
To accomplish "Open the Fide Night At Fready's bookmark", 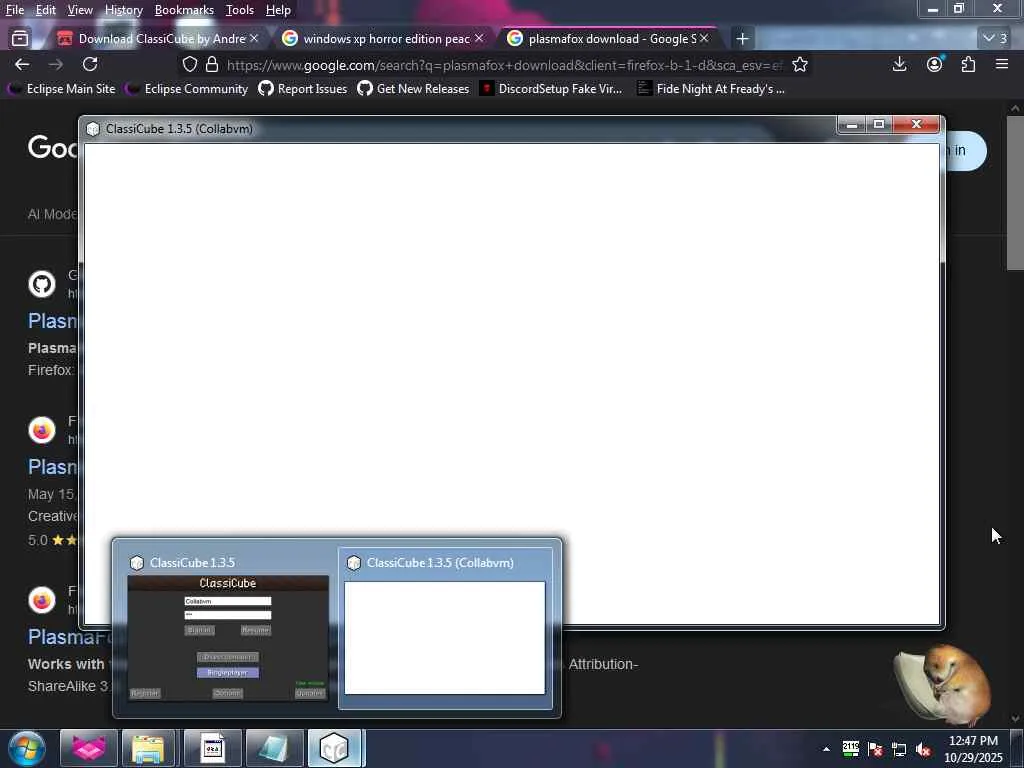I will [x=711, y=89].
